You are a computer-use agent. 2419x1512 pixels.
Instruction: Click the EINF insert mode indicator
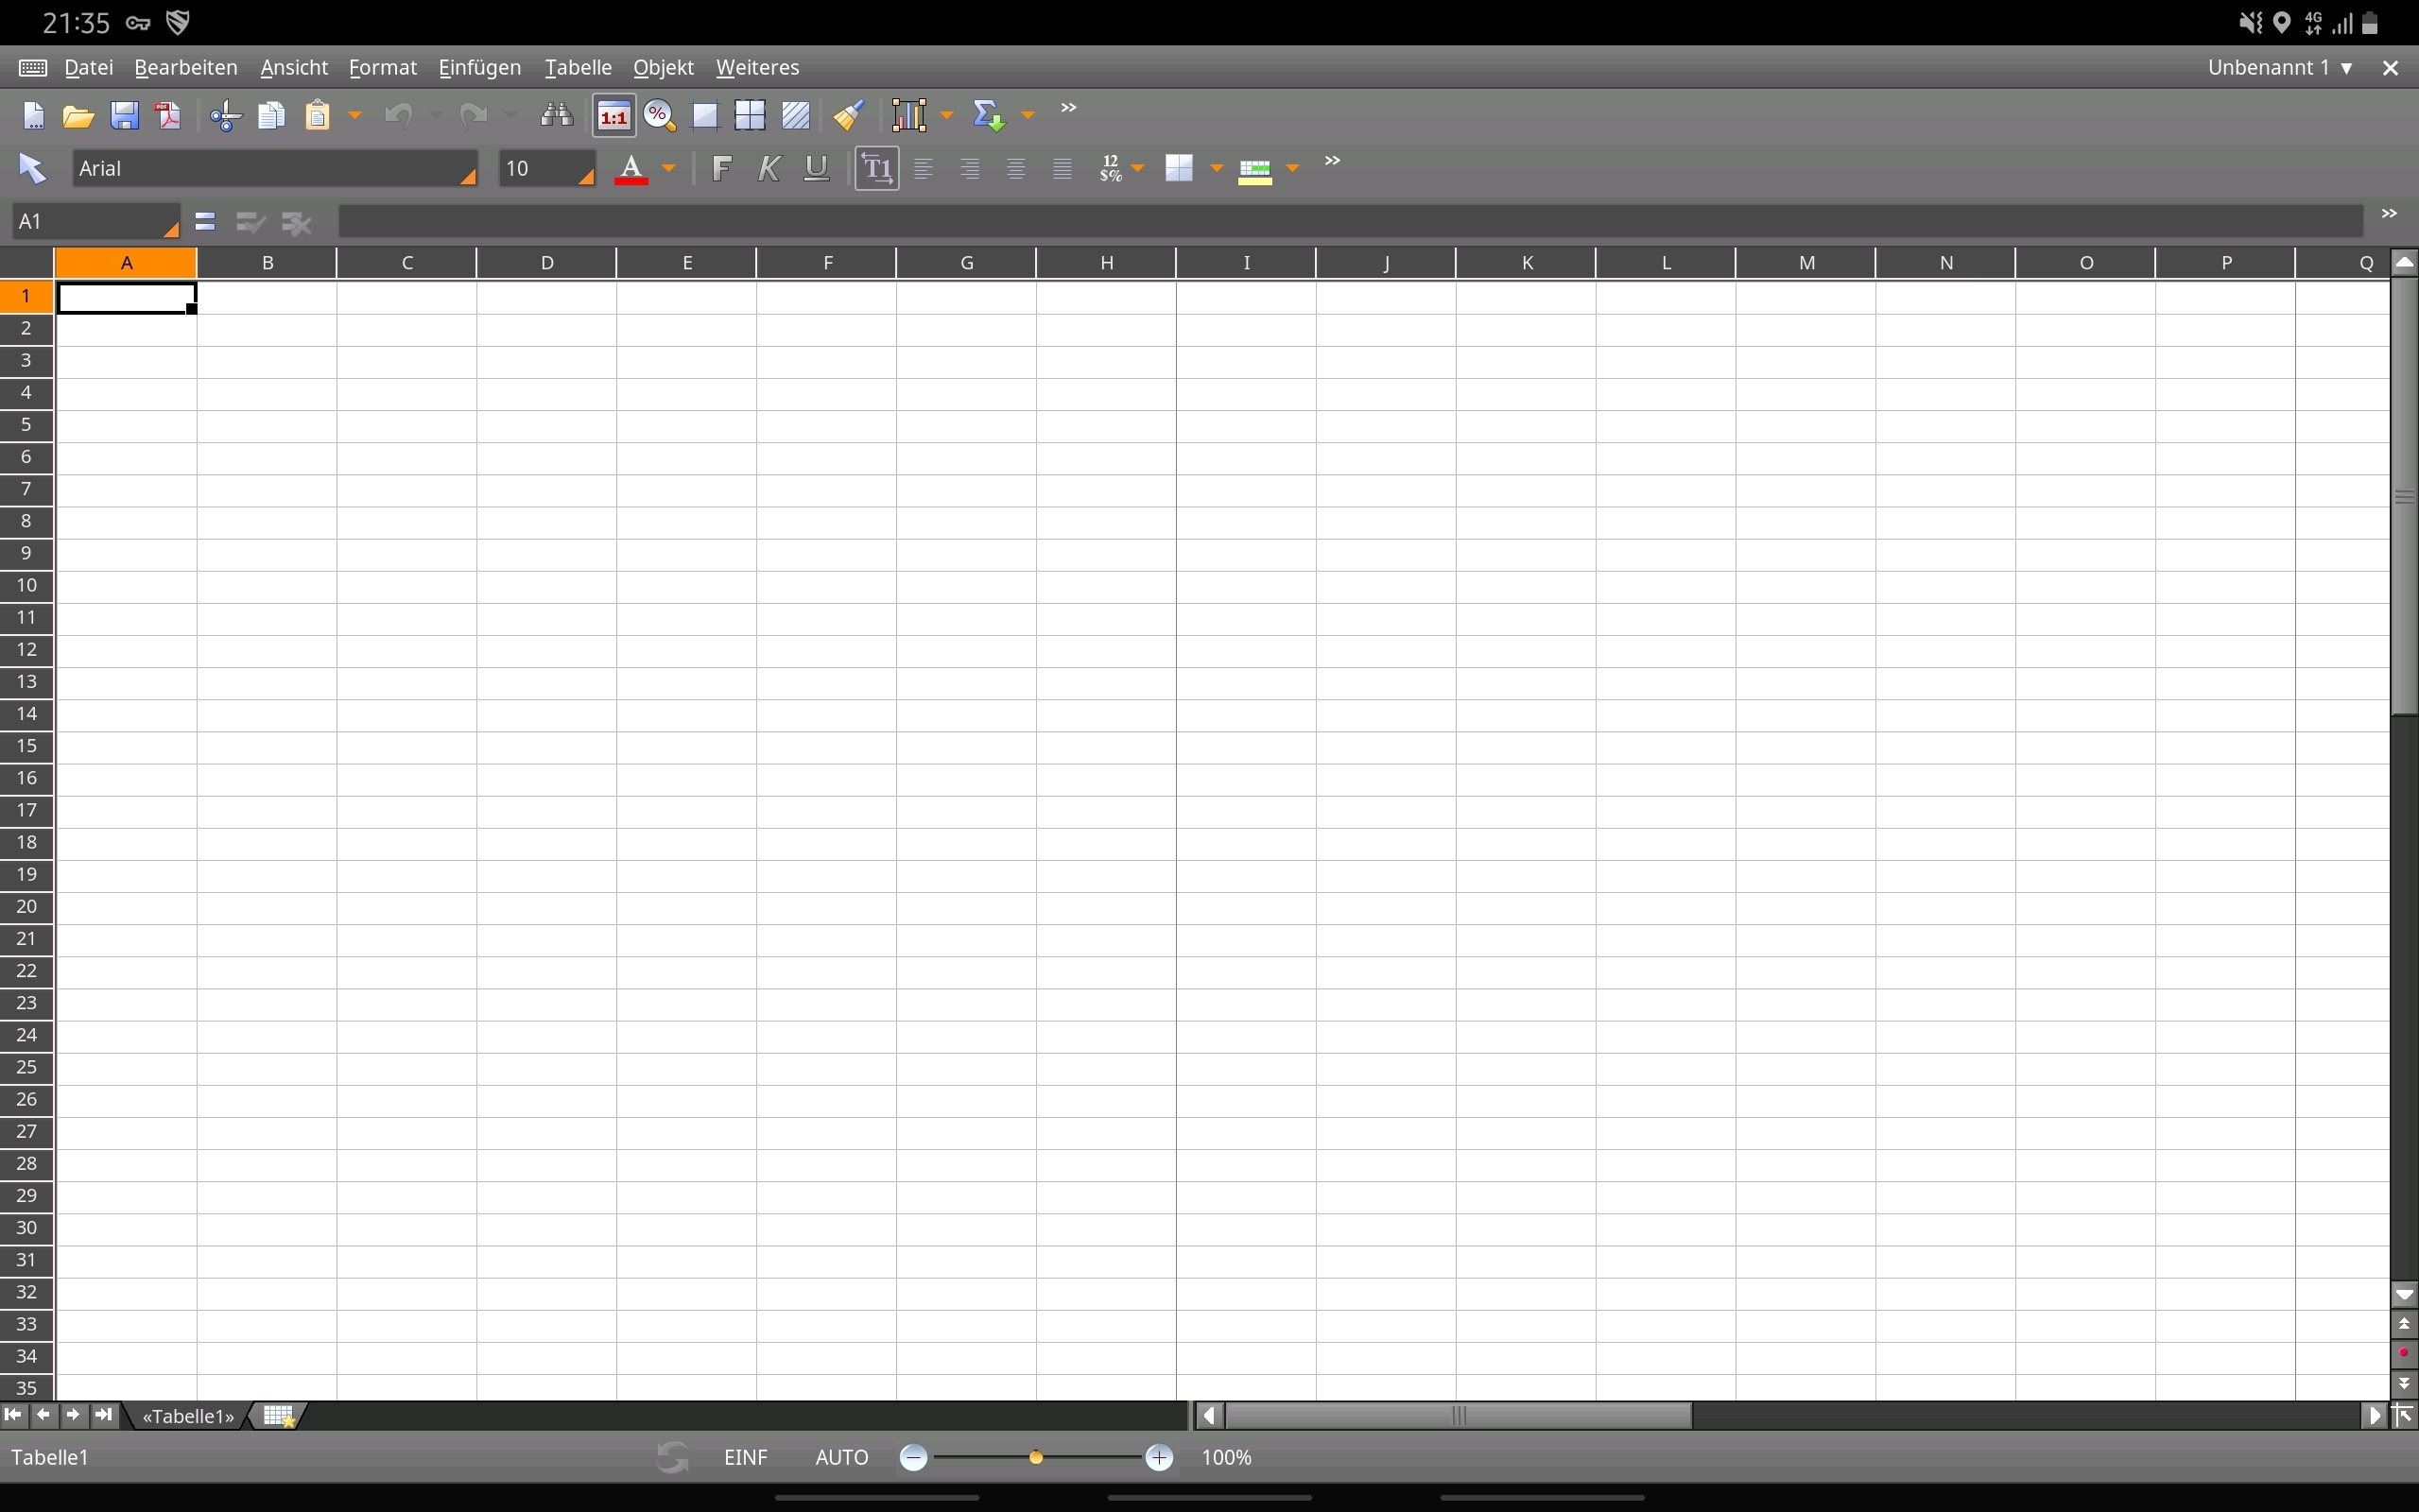[x=746, y=1458]
